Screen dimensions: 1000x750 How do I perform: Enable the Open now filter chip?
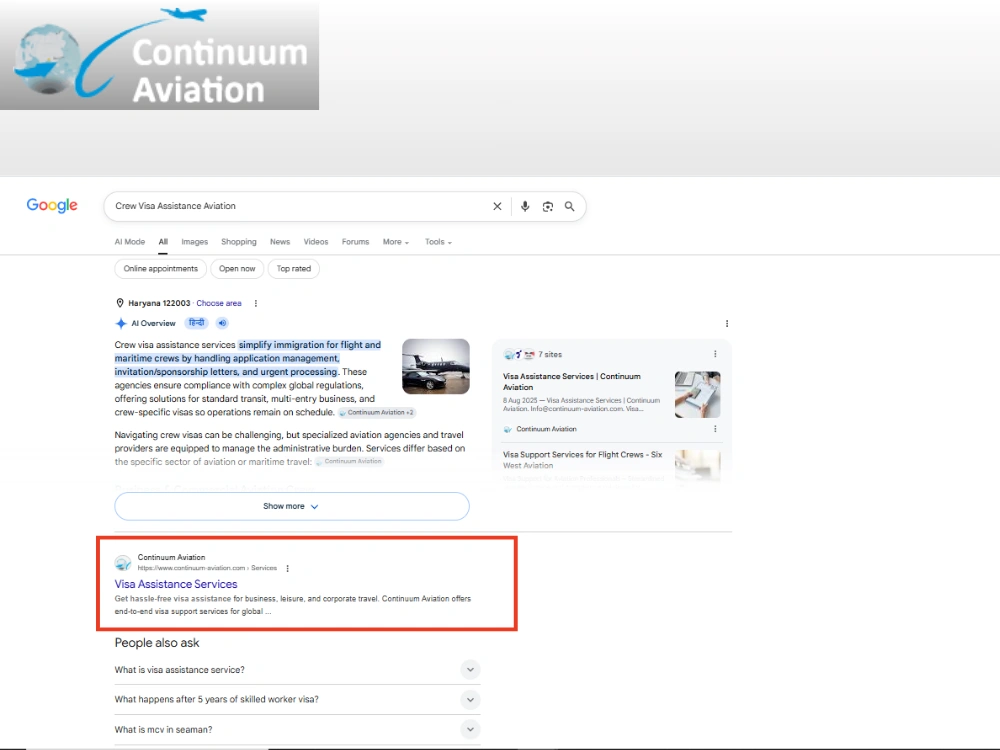[x=237, y=268]
